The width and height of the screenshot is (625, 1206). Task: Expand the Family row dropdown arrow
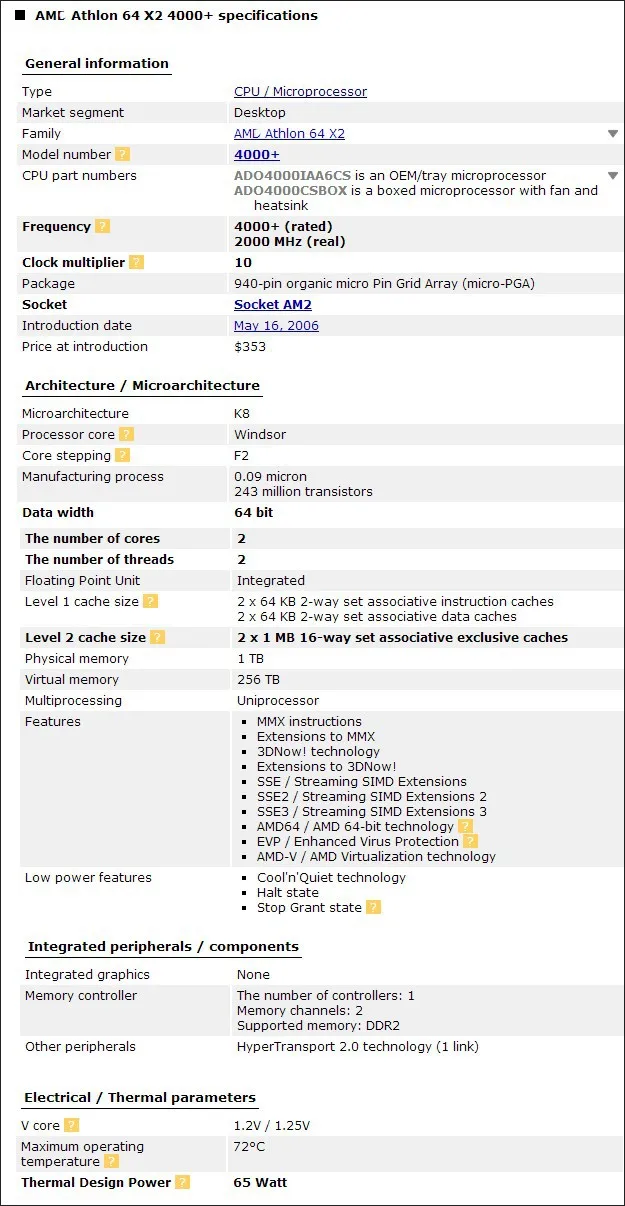click(x=613, y=133)
